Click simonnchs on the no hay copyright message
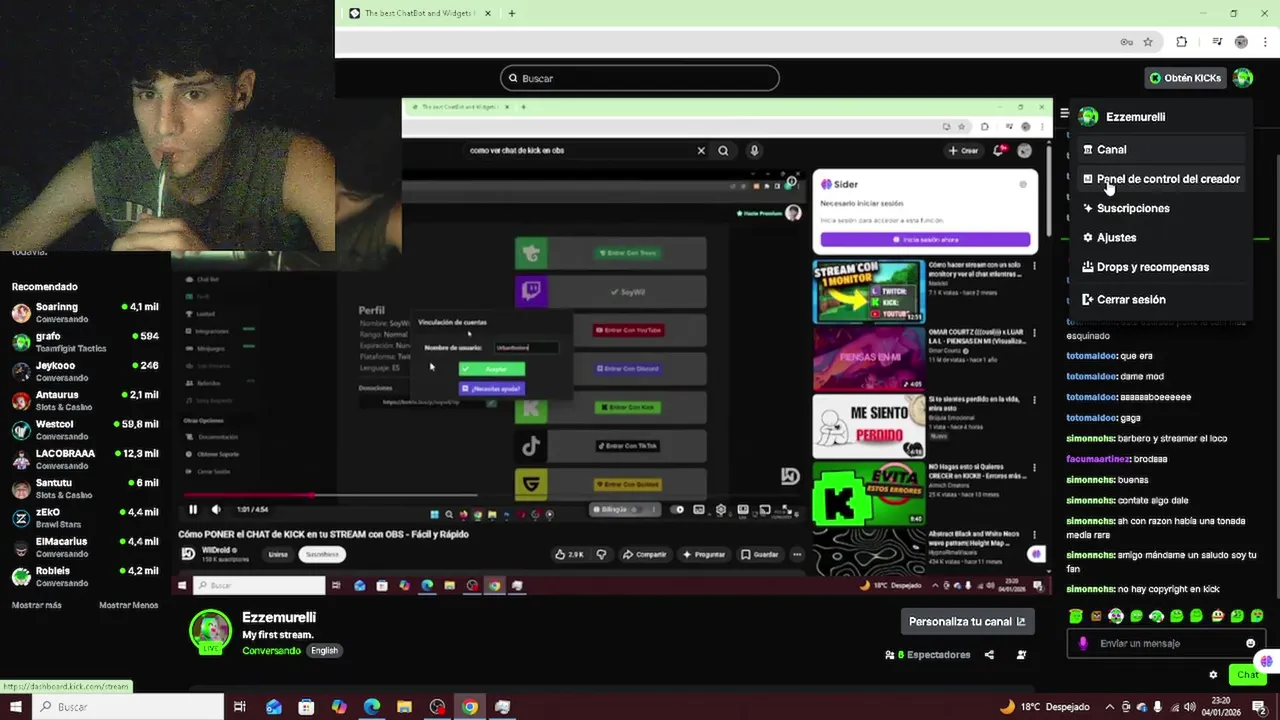This screenshot has width=1280, height=720. [1090, 589]
